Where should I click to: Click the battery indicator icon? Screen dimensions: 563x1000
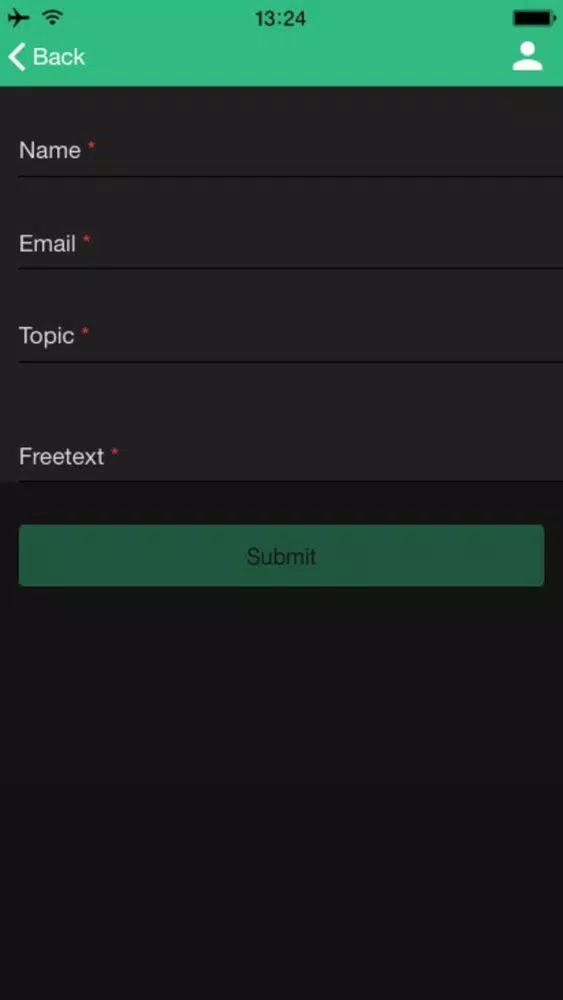(534, 18)
